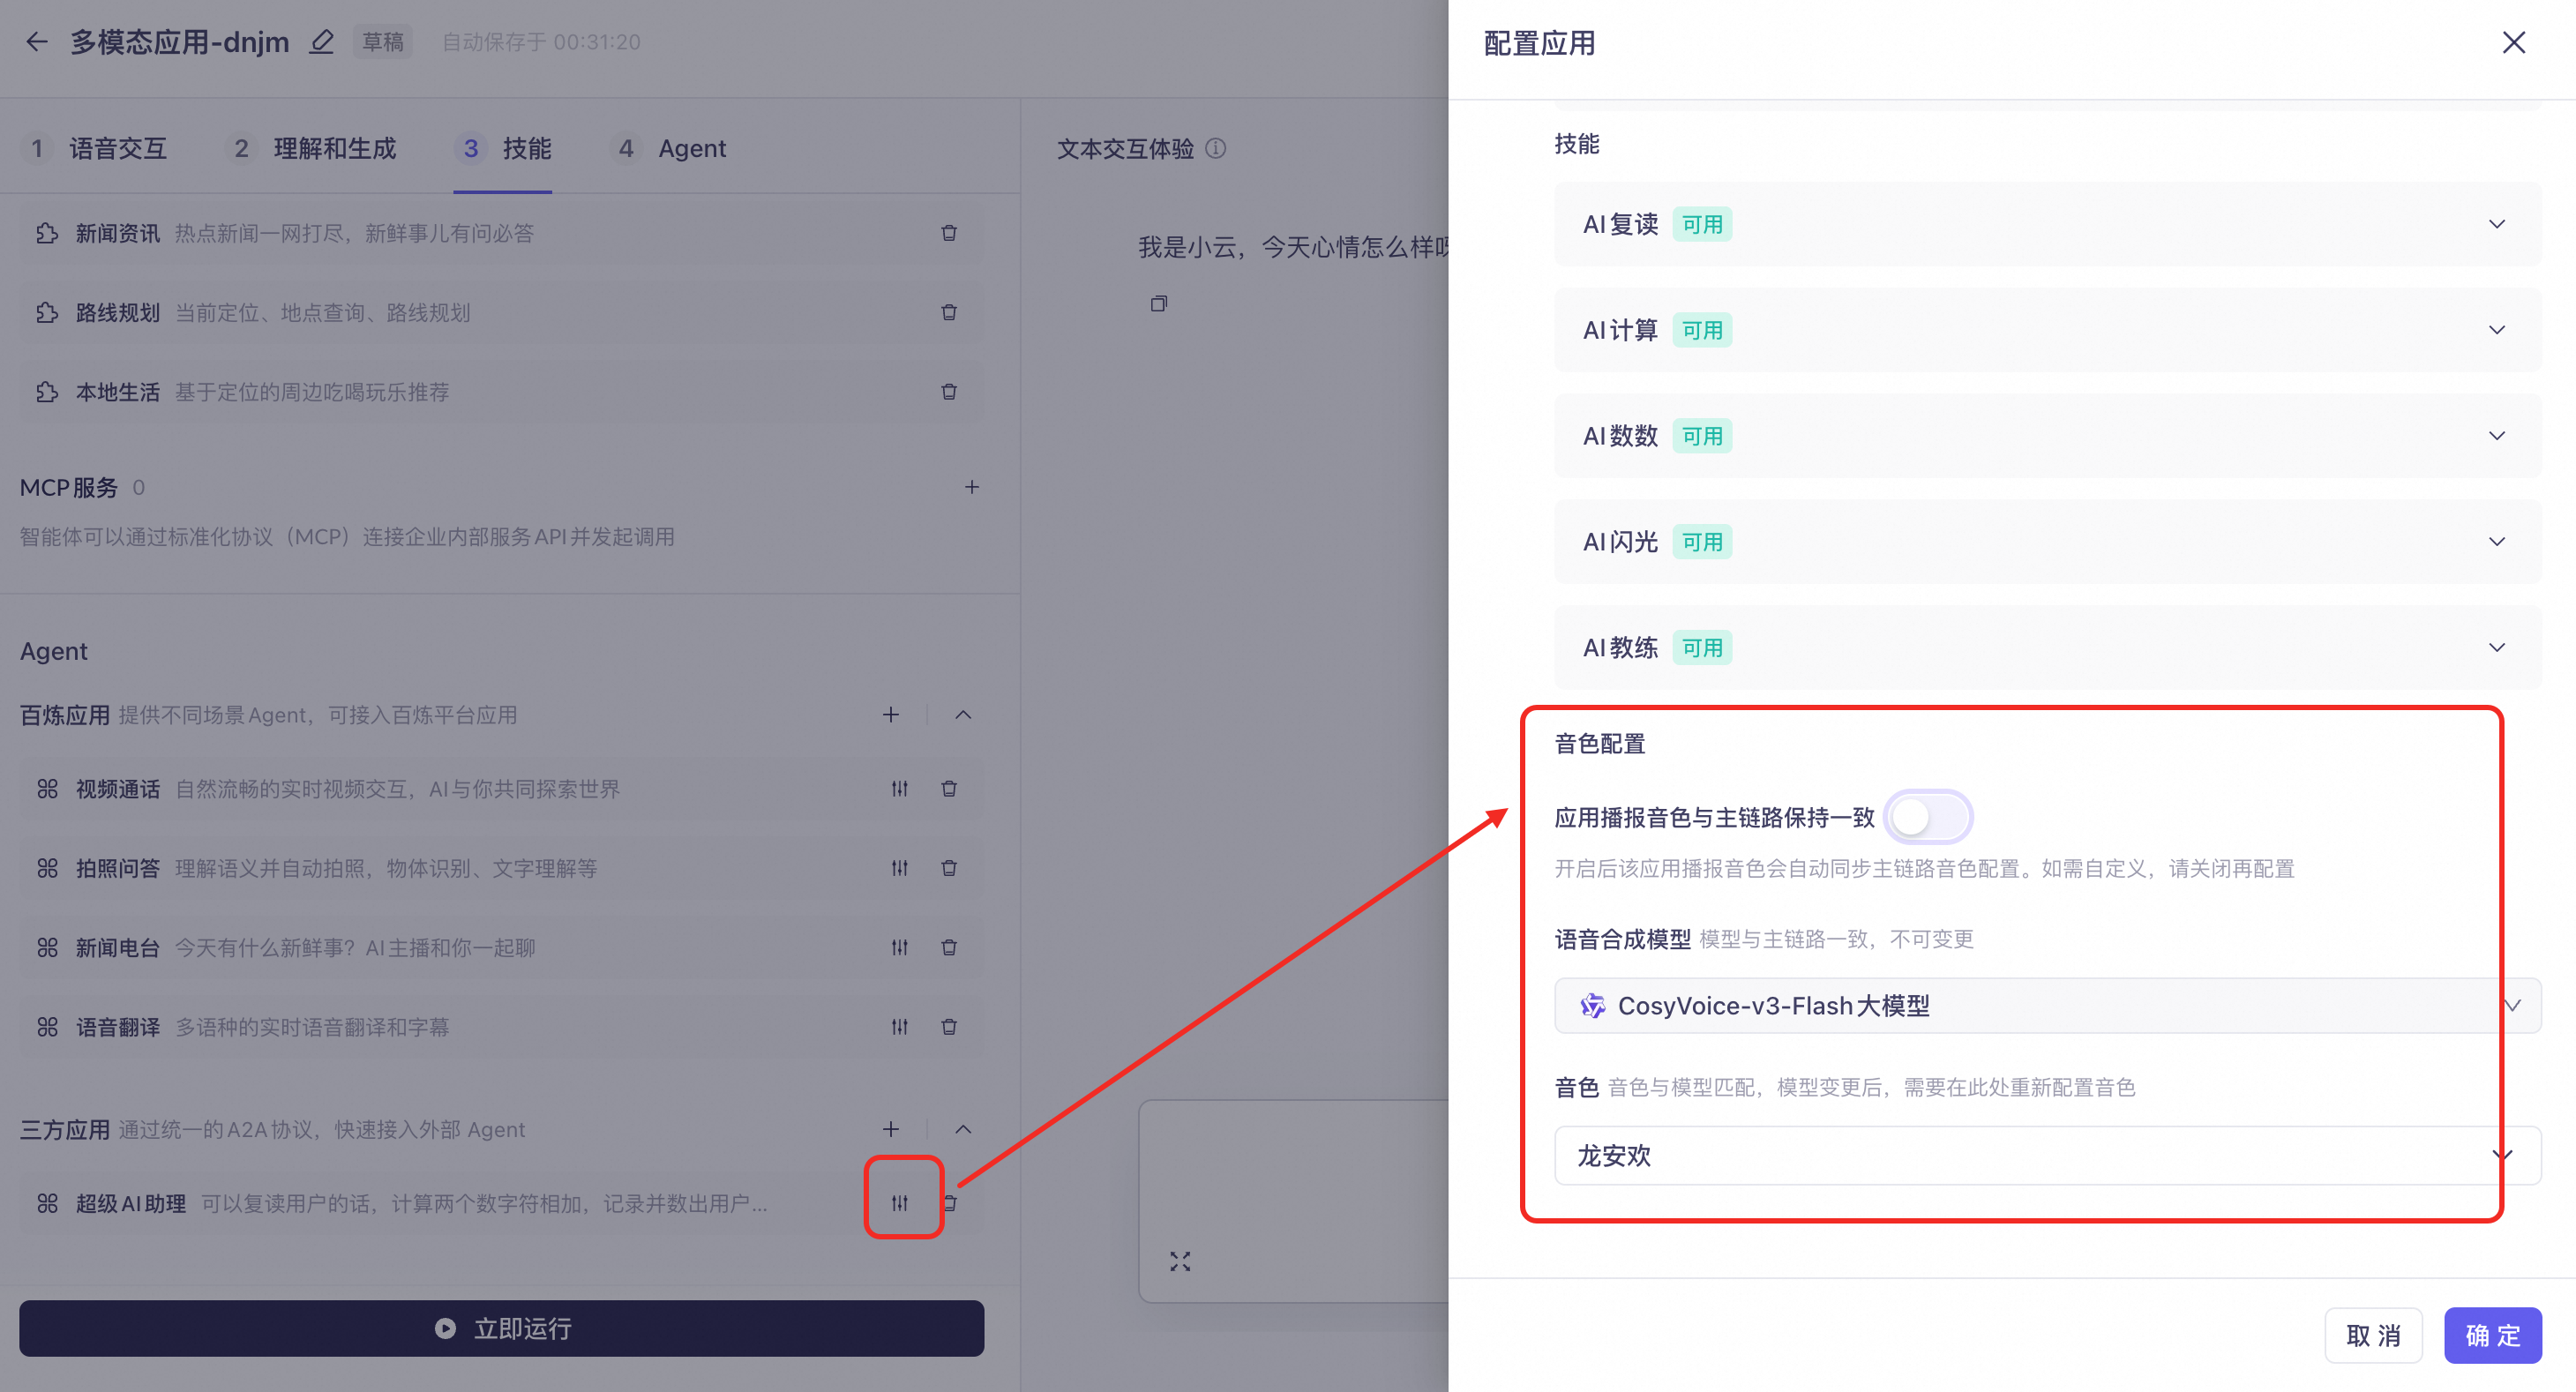Click the back arrow beside app title

(37, 42)
